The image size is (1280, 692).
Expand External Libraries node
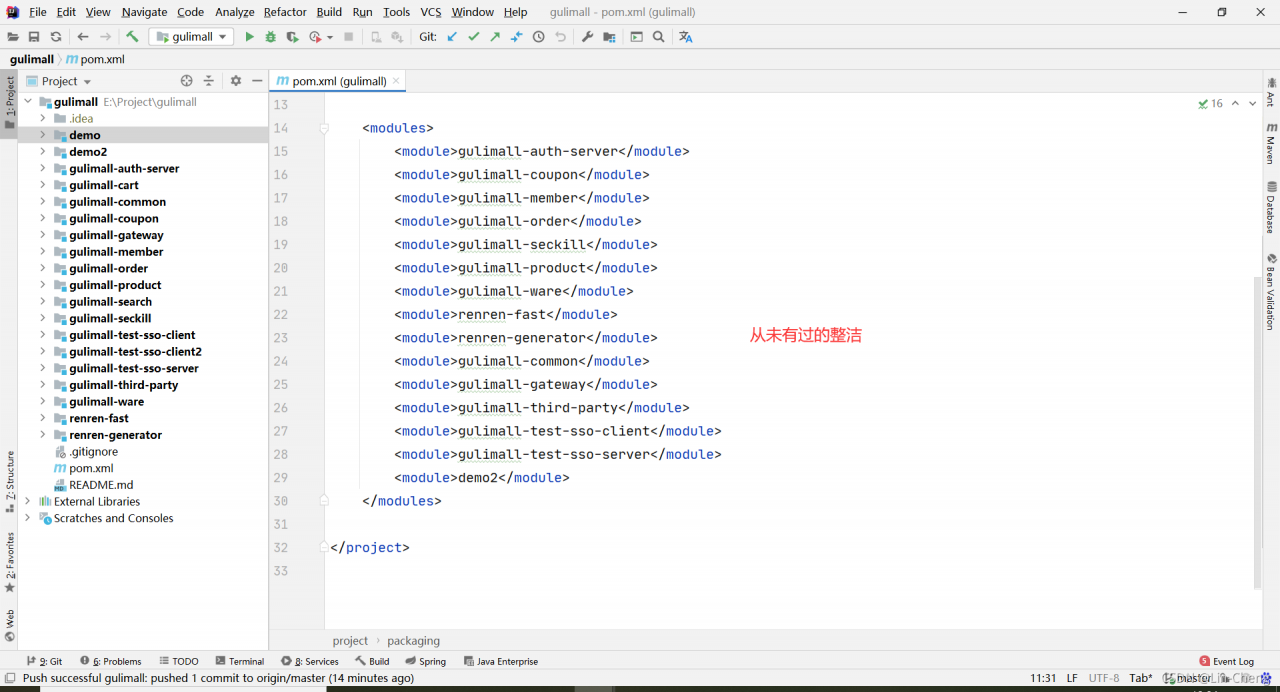[28, 502]
